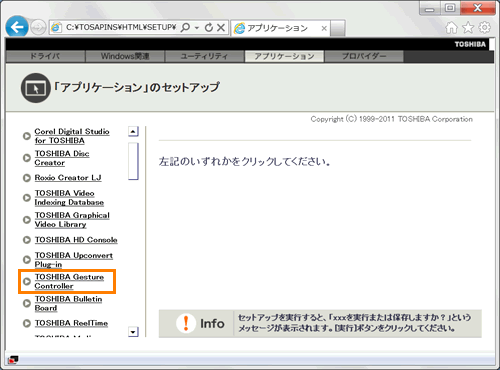Image resolution: width=500 pixels, height=370 pixels.
Task: Click bullet icon beside TOSHIBA Upconvert Plug-in
Action: point(27,260)
